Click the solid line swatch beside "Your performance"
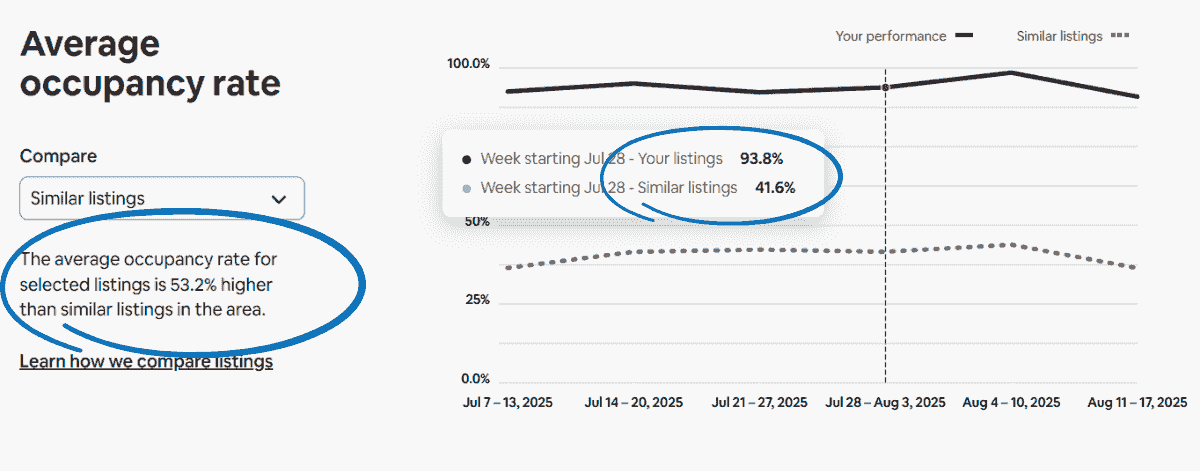1200x471 pixels. 964,36
